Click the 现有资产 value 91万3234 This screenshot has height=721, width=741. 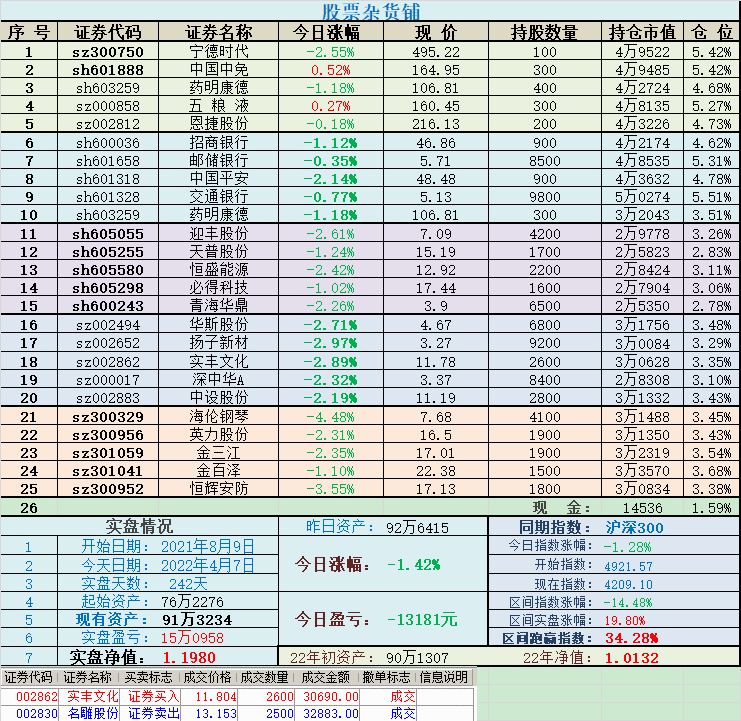tap(197, 619)
